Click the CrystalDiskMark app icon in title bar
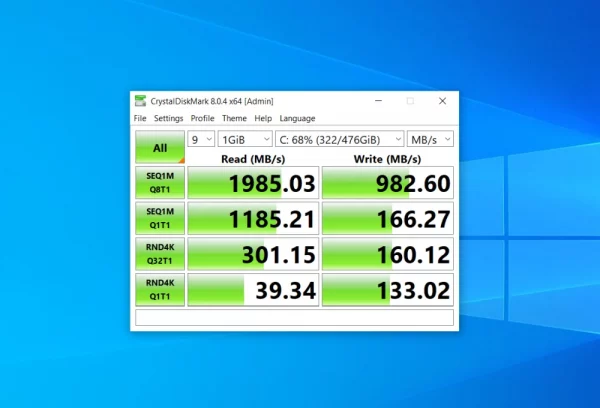The width and height of the screenshot is (600, 408). [x=140, y=101]
